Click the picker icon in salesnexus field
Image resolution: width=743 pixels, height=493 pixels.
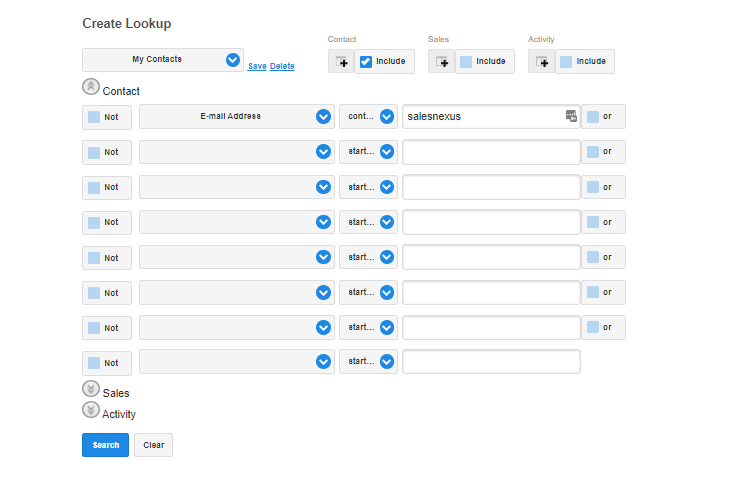click(571, 116)
